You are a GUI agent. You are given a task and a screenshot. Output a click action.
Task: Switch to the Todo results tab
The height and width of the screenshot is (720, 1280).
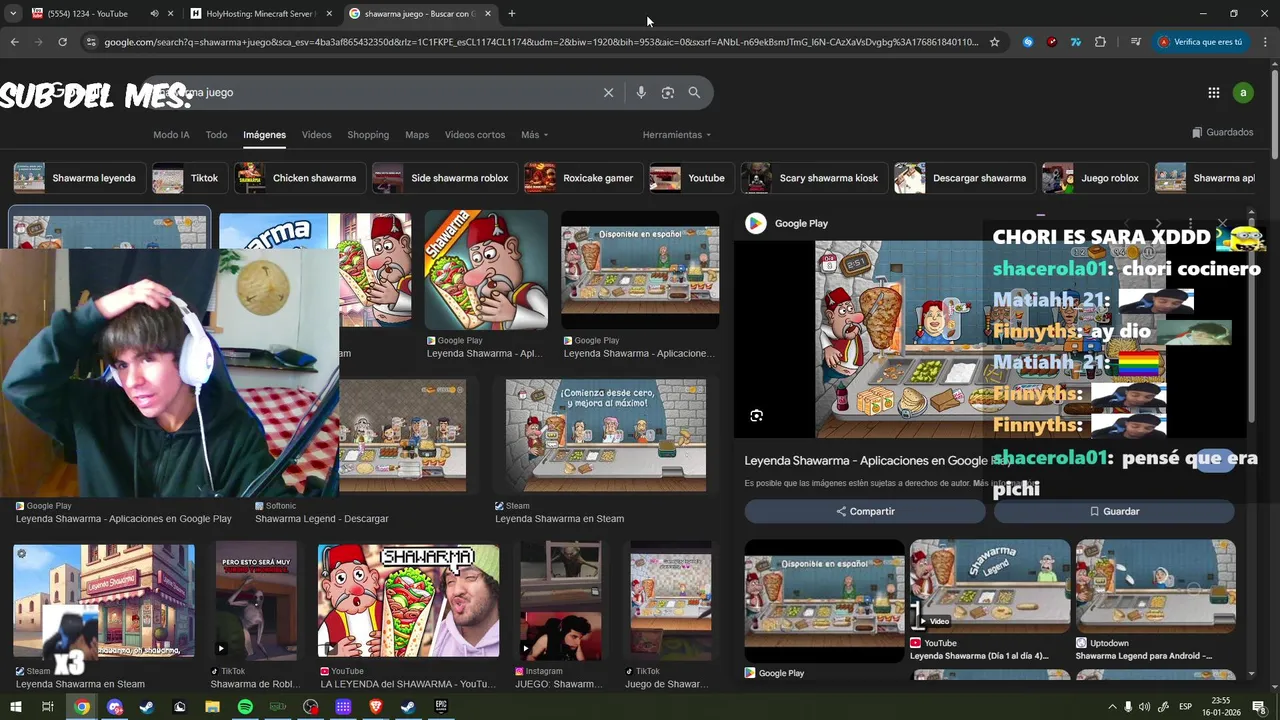[216, 135]
